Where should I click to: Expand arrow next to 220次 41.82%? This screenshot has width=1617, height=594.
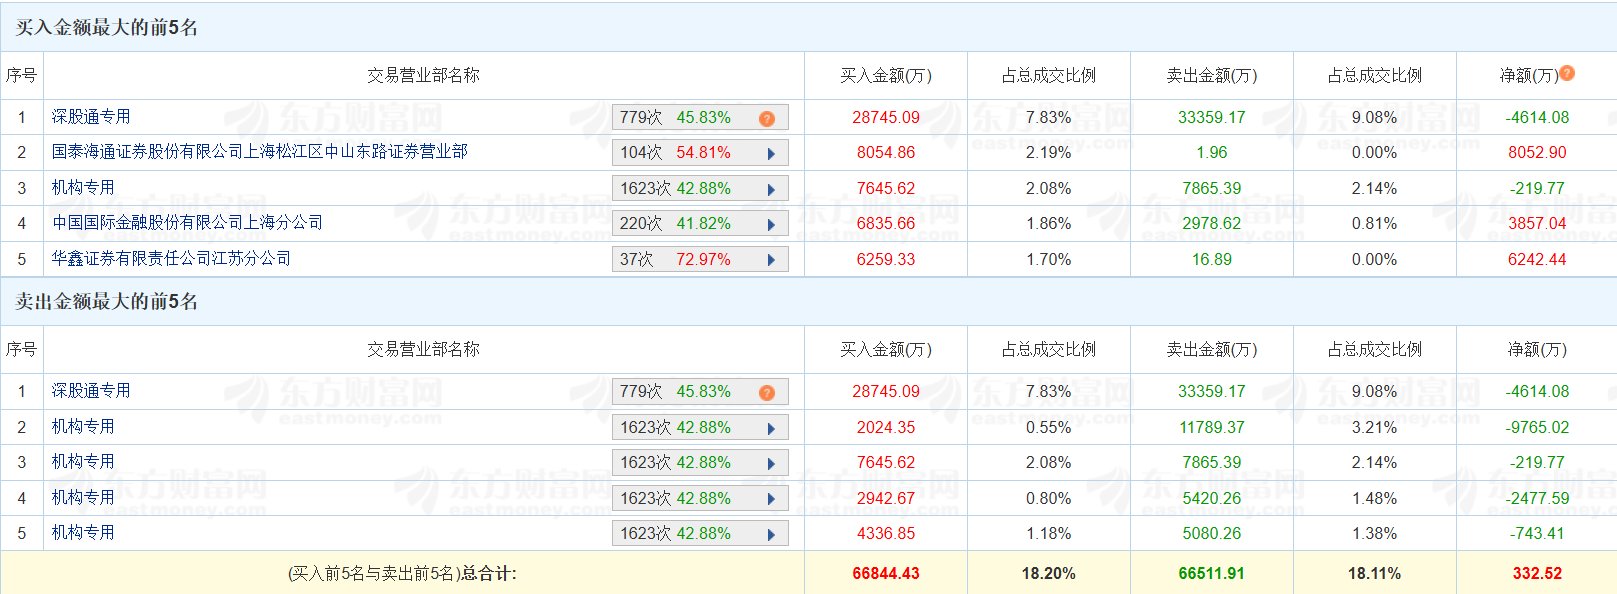click(771, 225)
